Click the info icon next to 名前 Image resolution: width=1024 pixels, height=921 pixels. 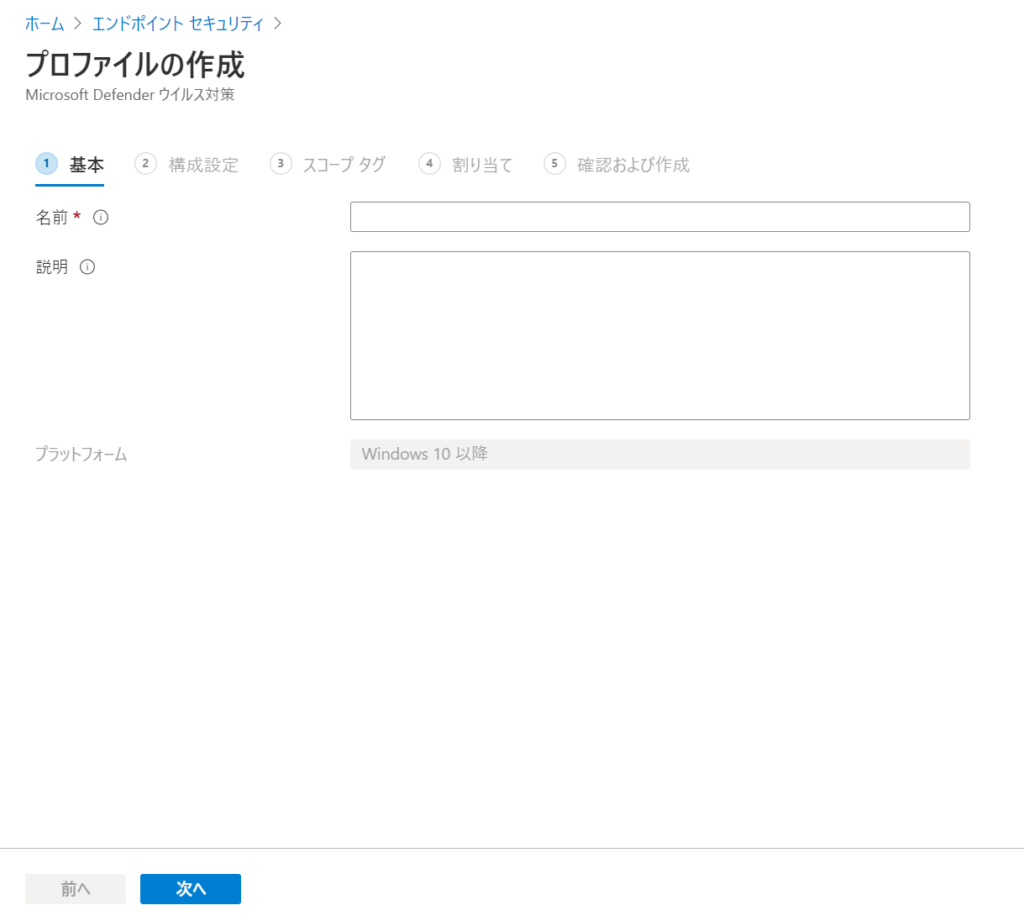[101, 218]
